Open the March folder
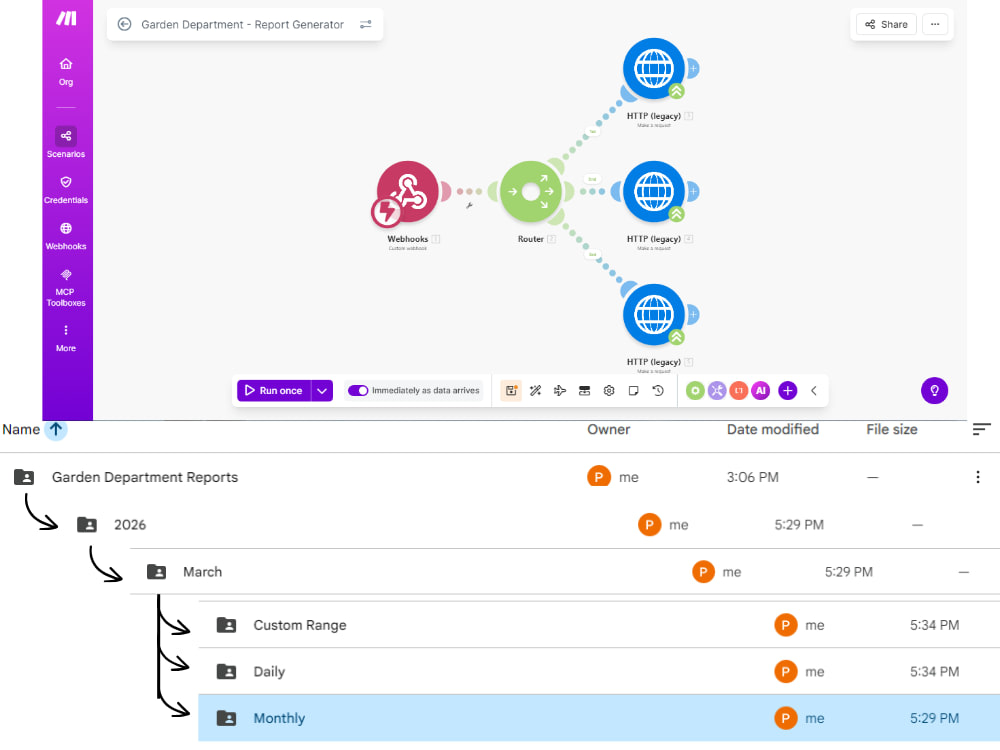 202,571
